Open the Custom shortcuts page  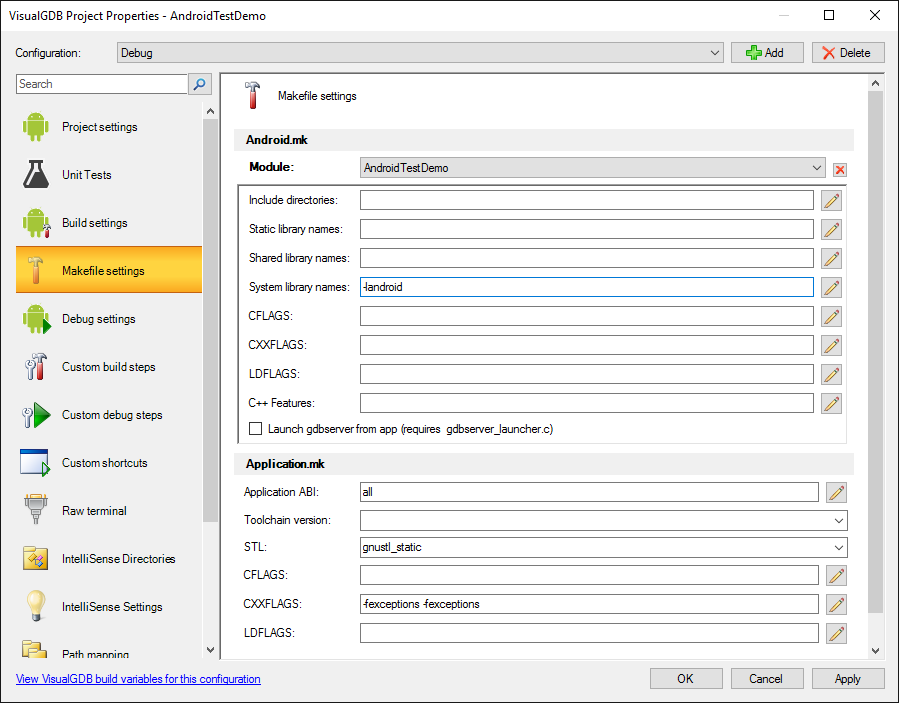(109, 463)
